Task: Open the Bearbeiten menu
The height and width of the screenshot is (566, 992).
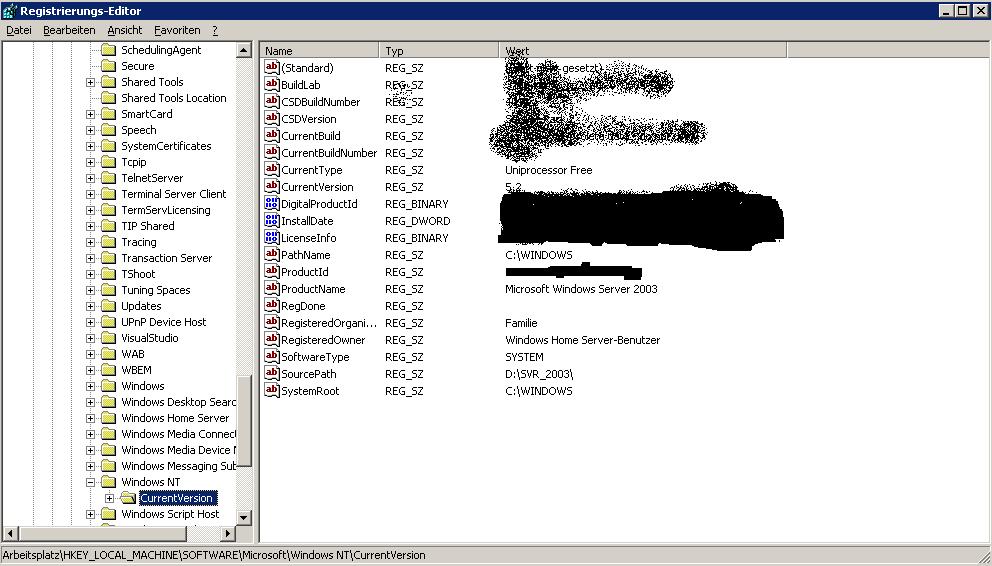Action: click(69, 30)
